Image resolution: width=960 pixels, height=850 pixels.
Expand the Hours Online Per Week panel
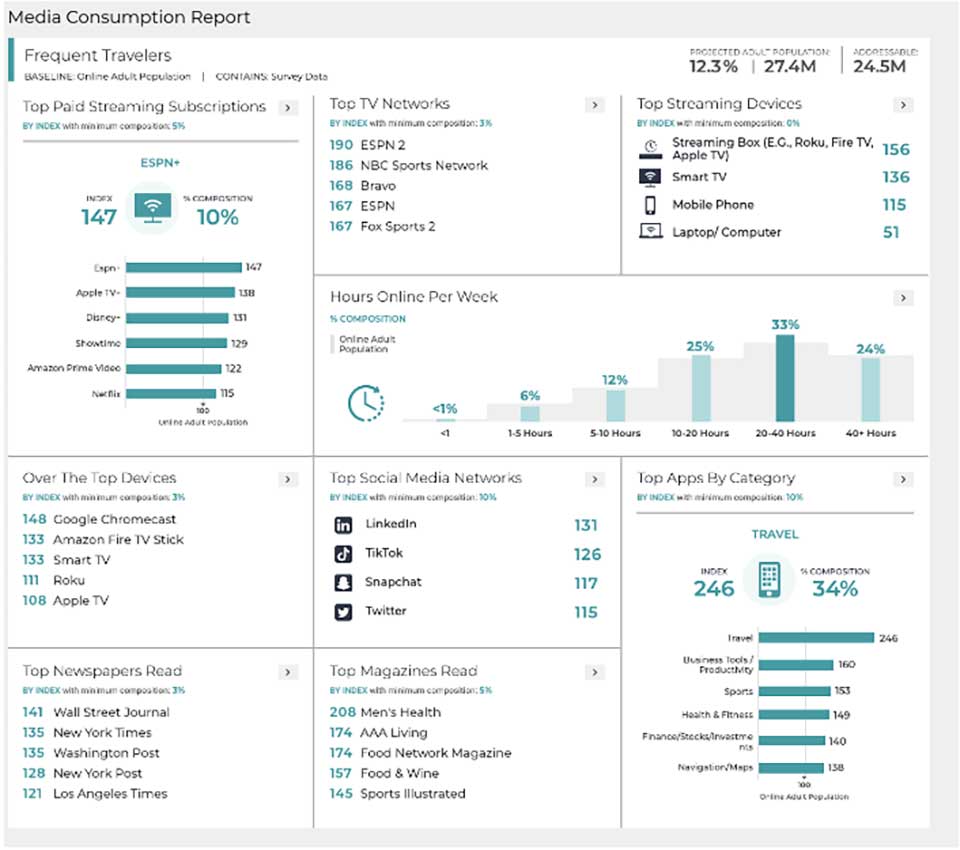903,298
